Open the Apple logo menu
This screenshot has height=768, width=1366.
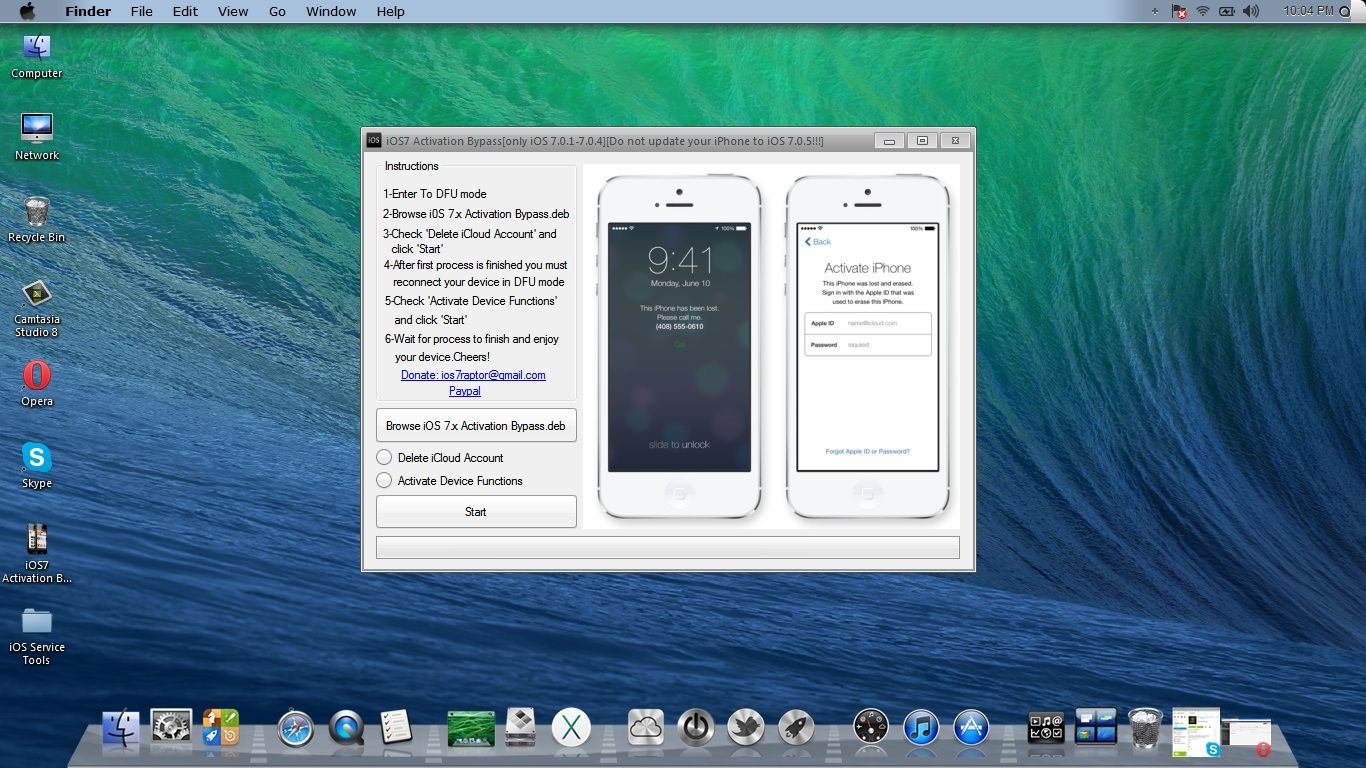27,11
